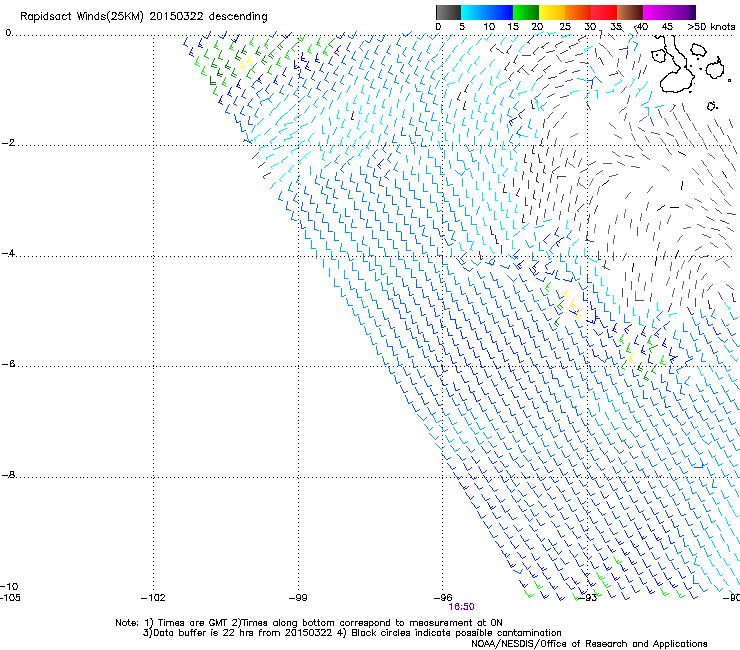Click the 0 latitude axis label

(x=8, y=33)
